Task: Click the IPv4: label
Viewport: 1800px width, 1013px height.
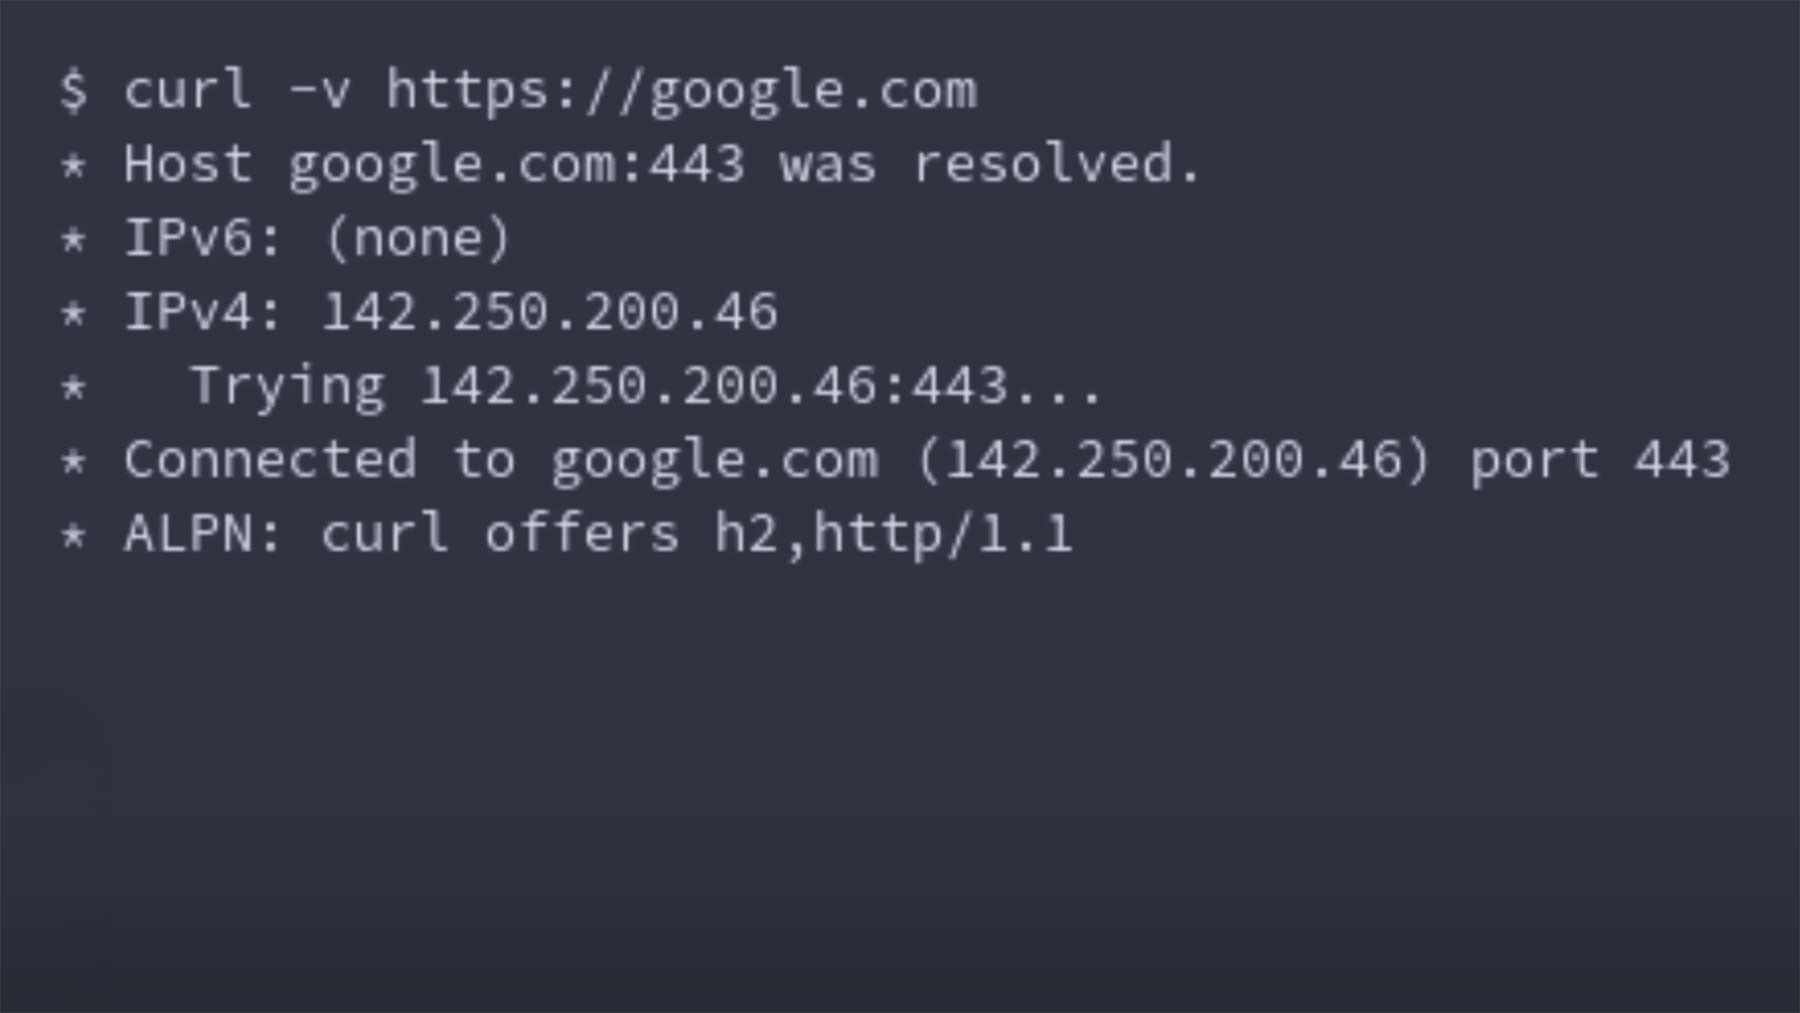Action: click(203, 312)
